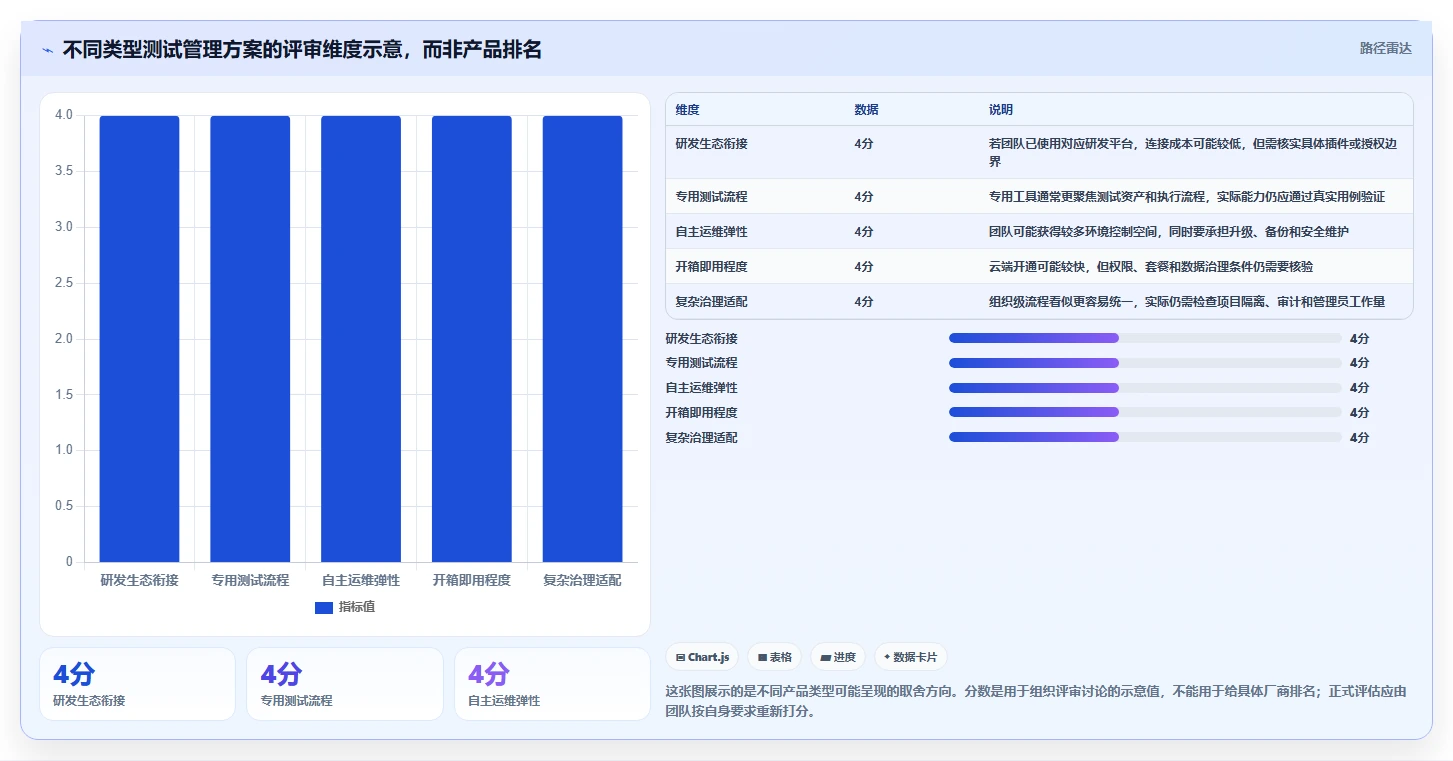This screenshot has height=761, width=1453.
Task: Click the 专用测试流程 bar in the chart
Action: 250,338
